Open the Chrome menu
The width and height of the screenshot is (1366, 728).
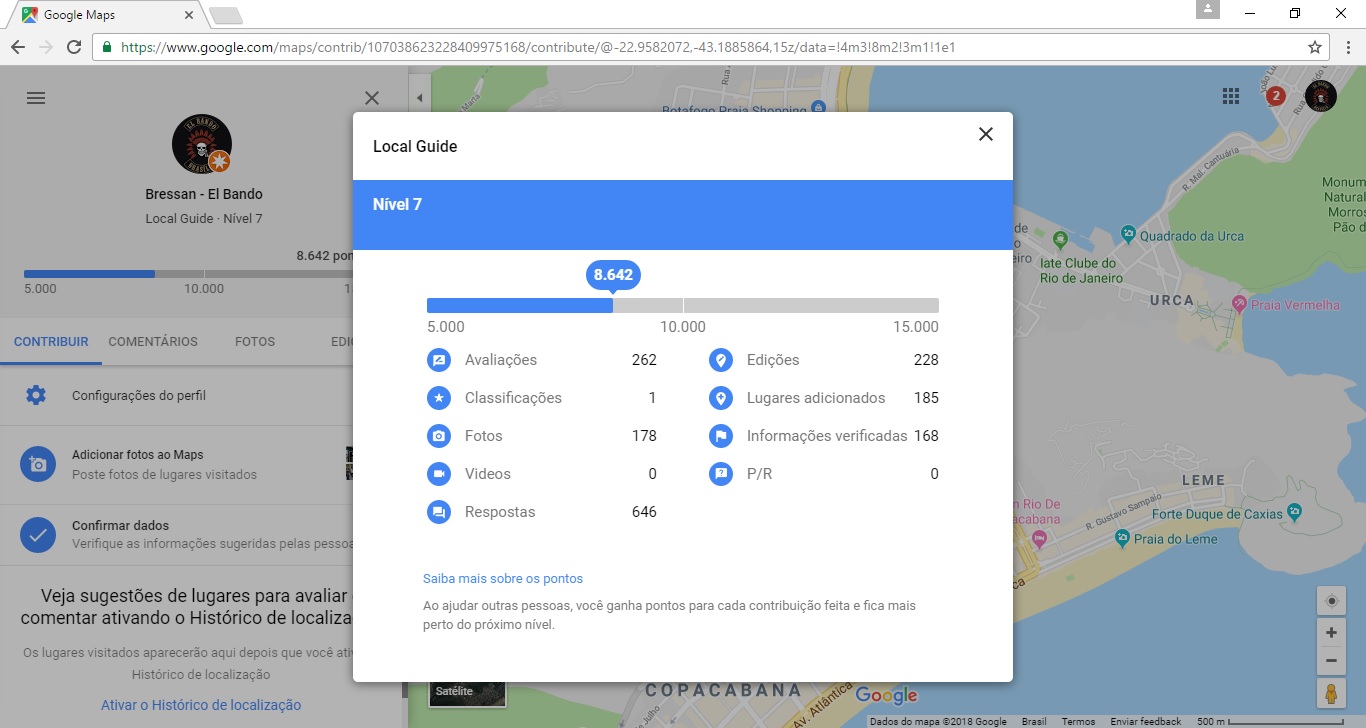point(1347,47)
